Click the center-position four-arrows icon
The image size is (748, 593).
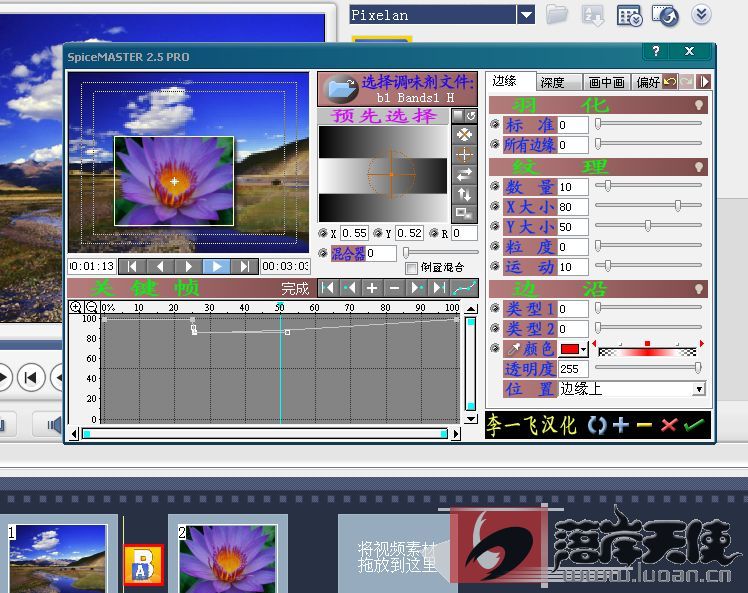pyautogui.click(x=464, y=135)
